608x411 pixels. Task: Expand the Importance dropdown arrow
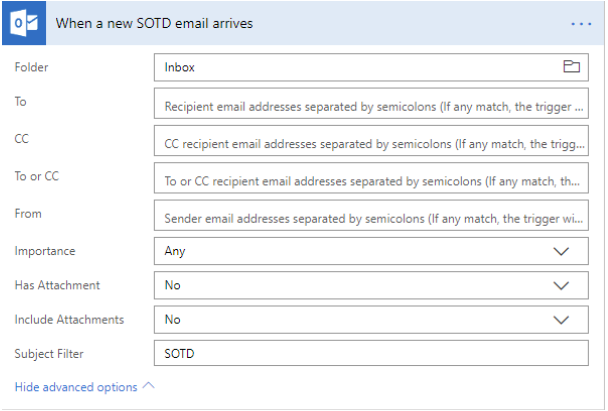[561, 251]
